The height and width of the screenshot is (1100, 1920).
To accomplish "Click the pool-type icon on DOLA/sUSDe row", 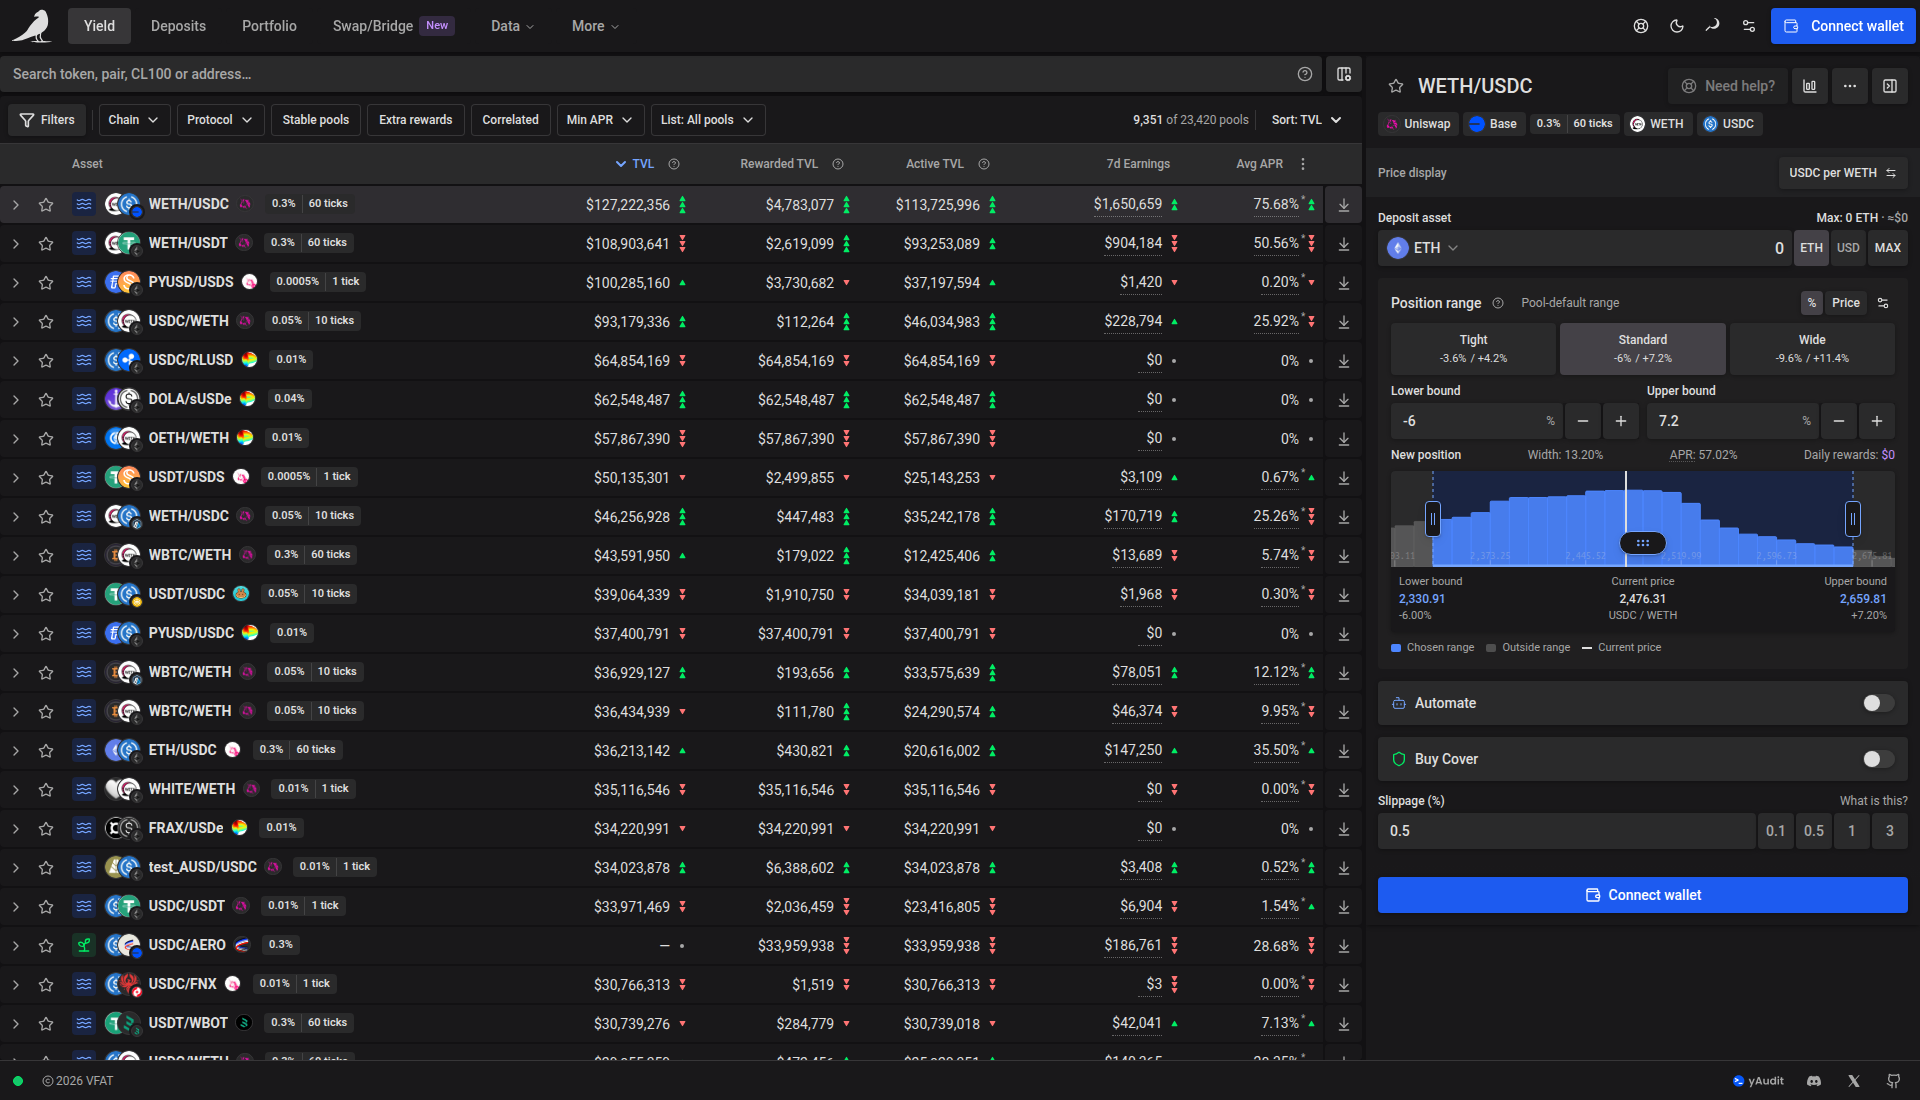I will [x=84, y=399].
